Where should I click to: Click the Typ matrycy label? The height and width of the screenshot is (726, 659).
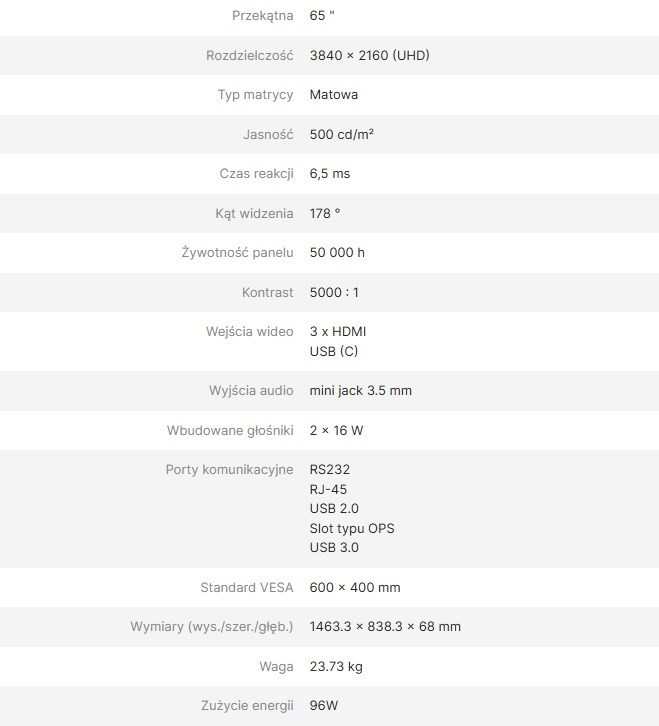click(x=255, y=94)
